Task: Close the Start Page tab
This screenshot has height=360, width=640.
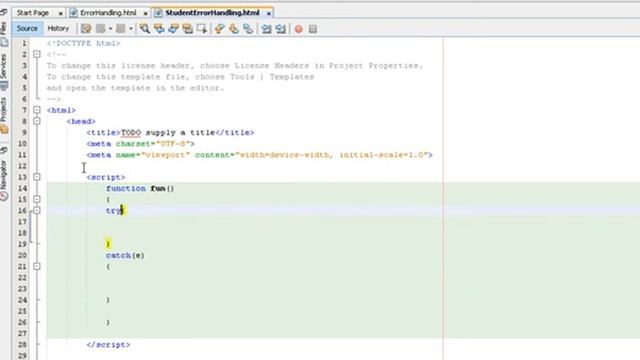Action: pyautogui.click(x=60, y=13)
